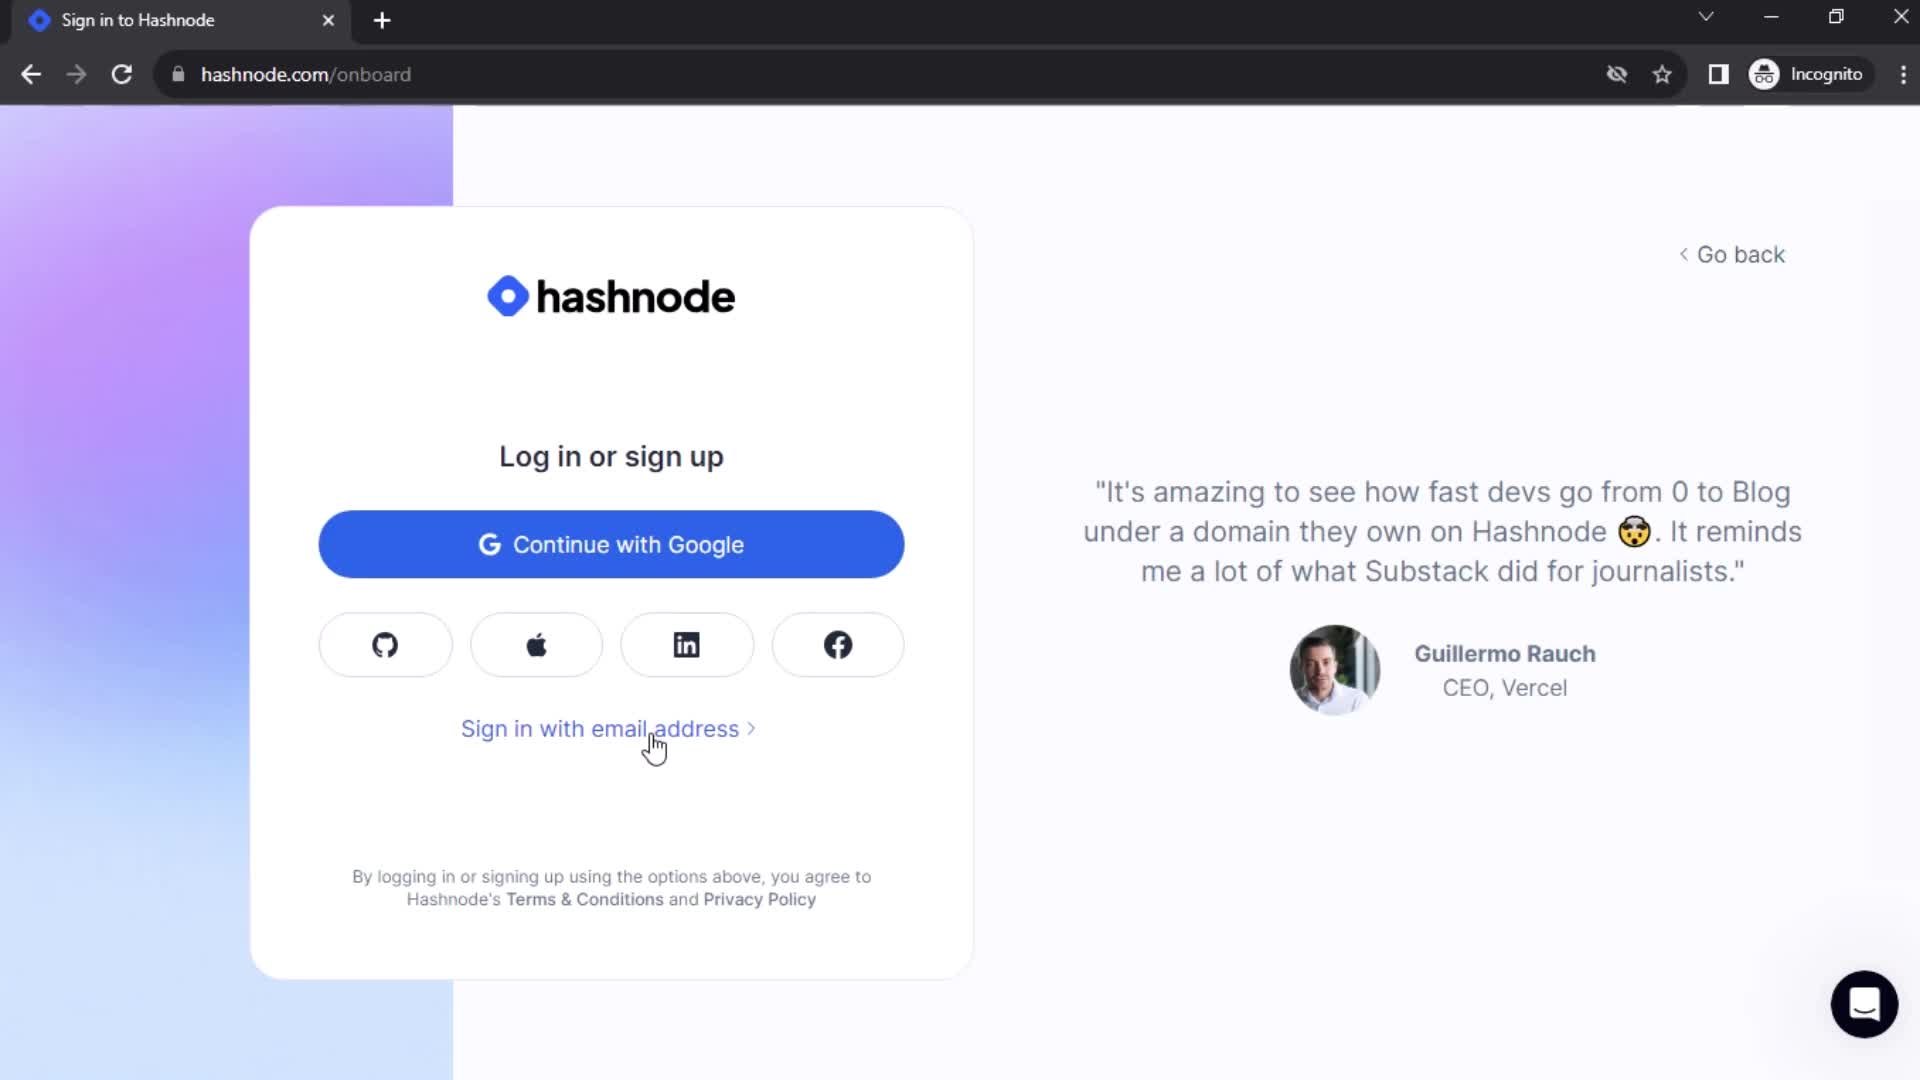Open the chat support widget icon
The height and width of the screenshot is (1080, 1920).
coord(1863,1004)
